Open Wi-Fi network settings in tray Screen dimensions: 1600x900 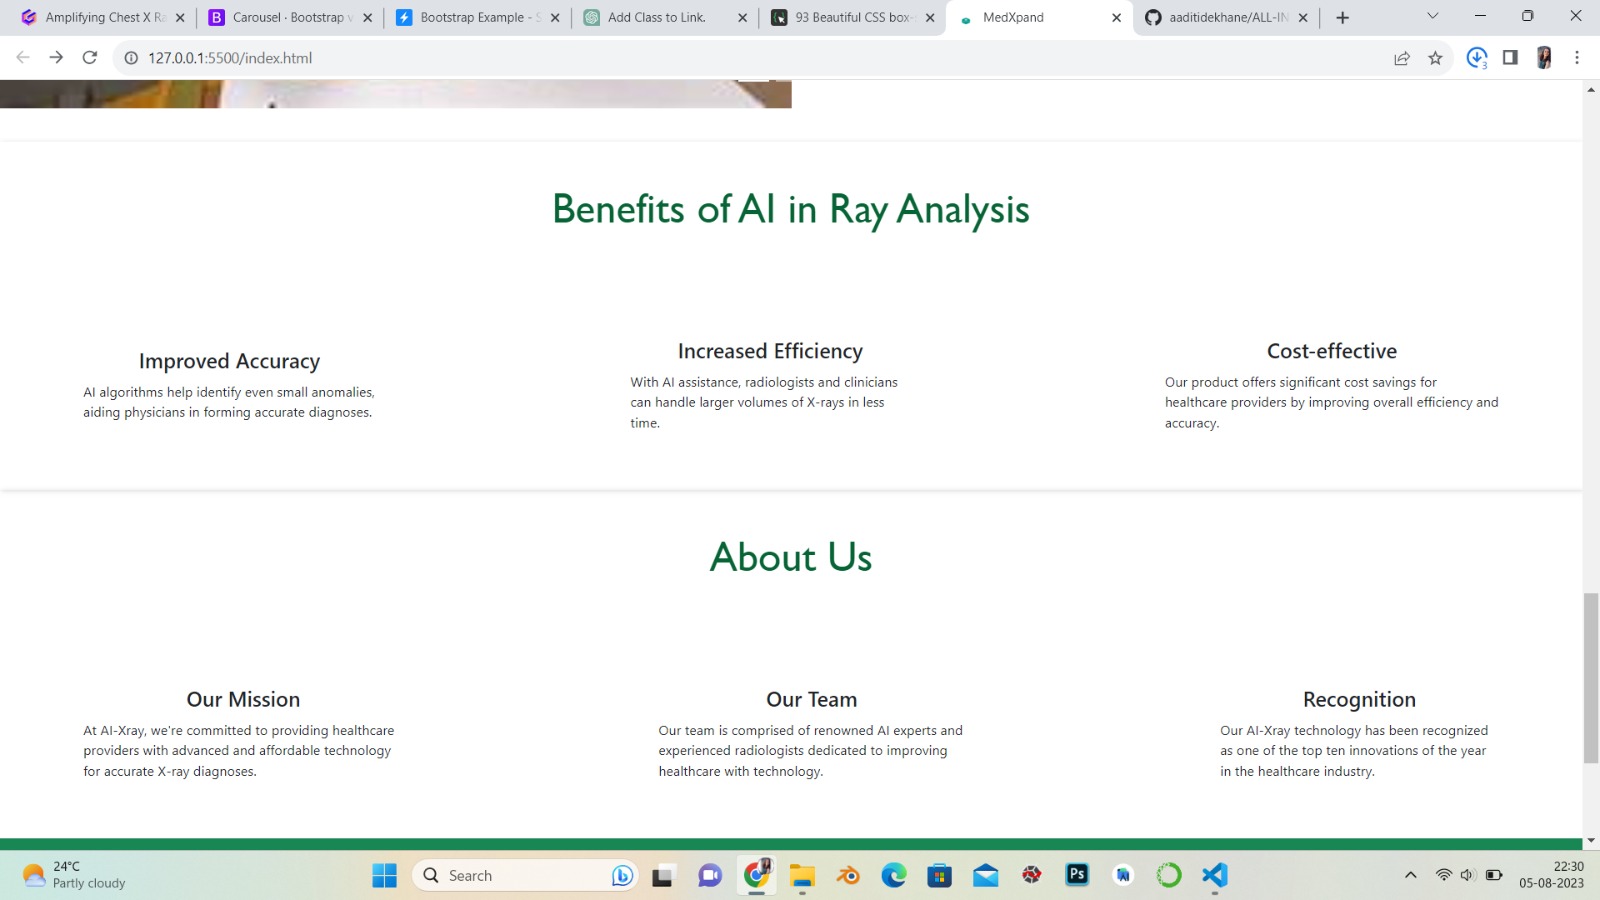[x=1444, y=875]
